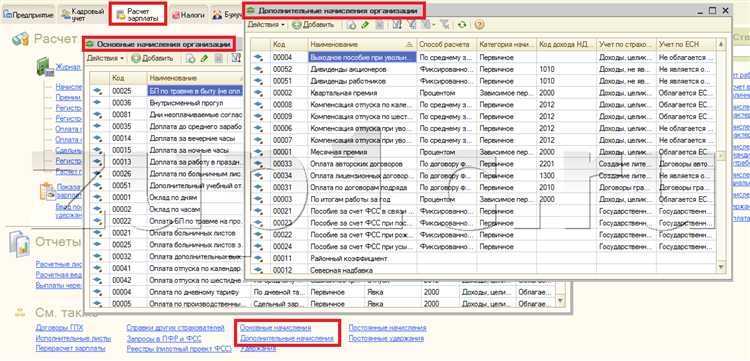
Task: Select row Оклад по часам
Action: coord(167,209)
